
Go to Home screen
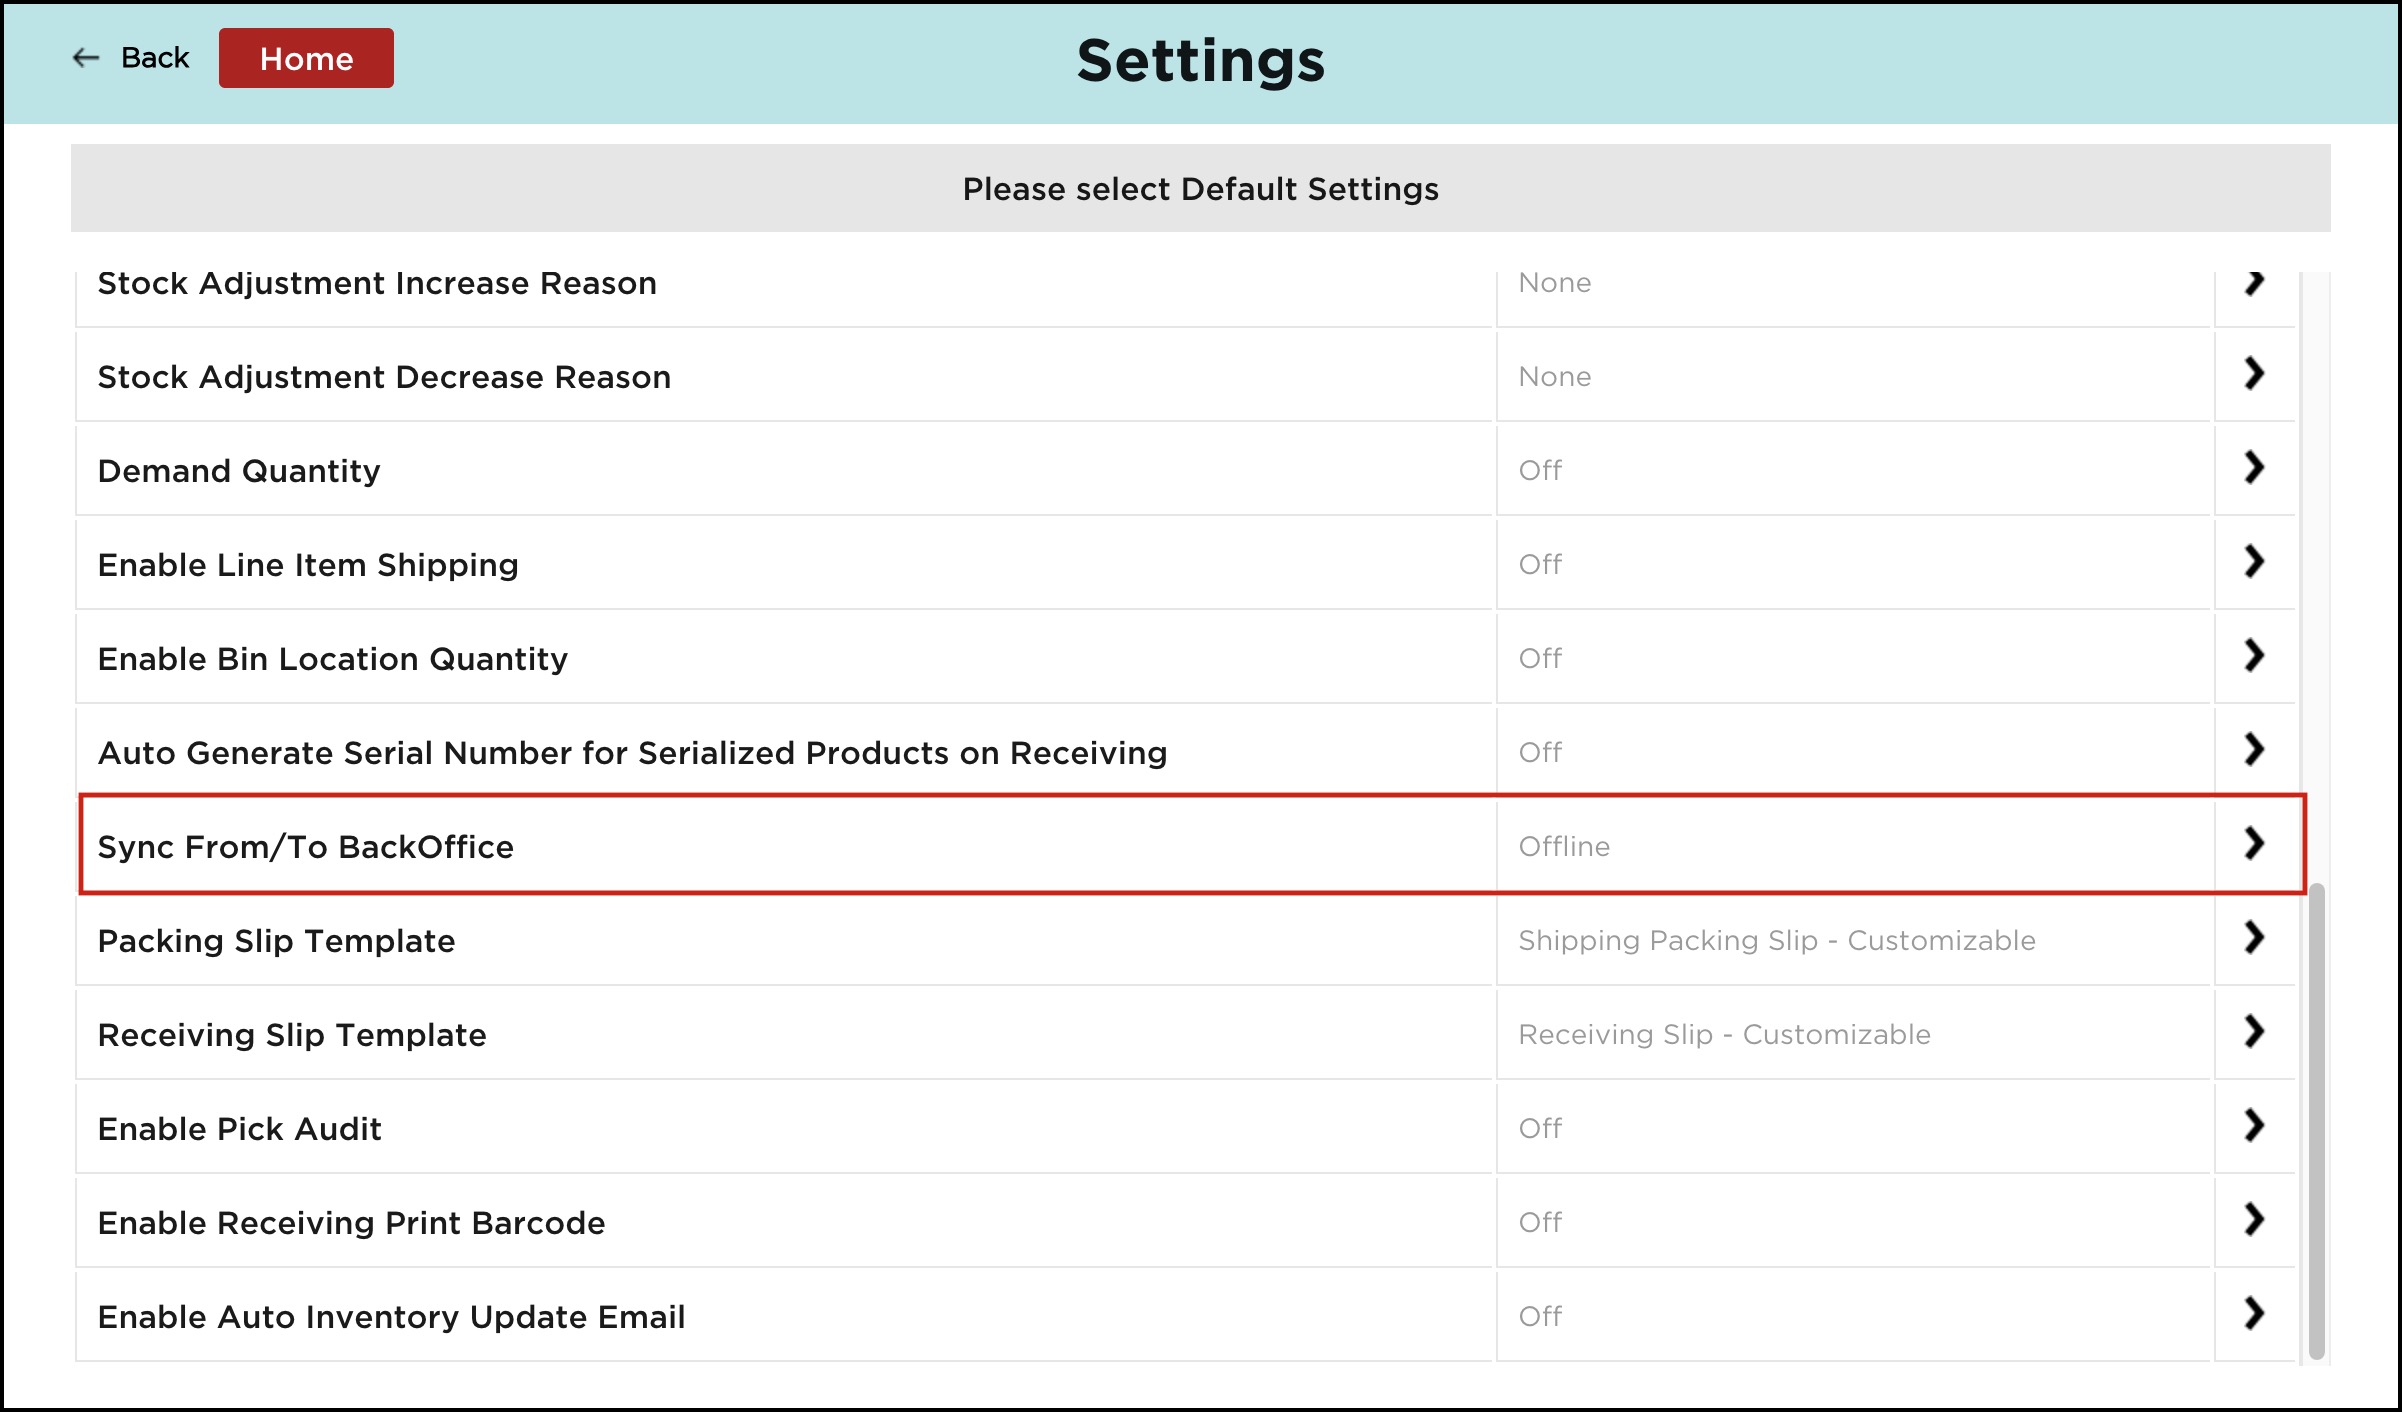[x=306, y=58]
